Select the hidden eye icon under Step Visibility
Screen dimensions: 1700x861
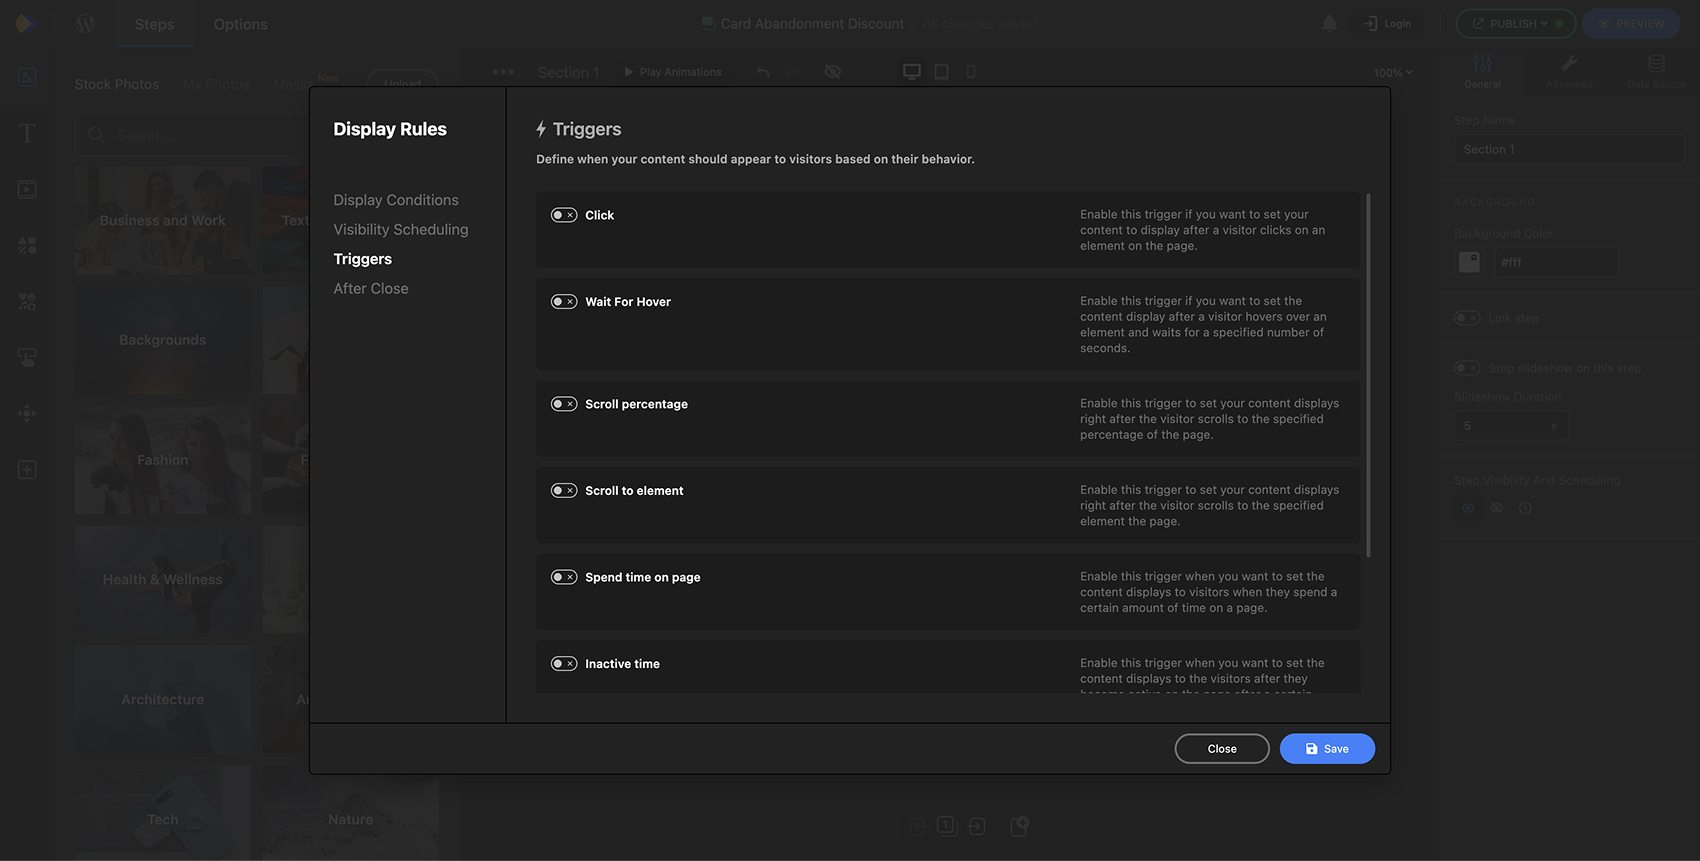[x=1496, y=508]
